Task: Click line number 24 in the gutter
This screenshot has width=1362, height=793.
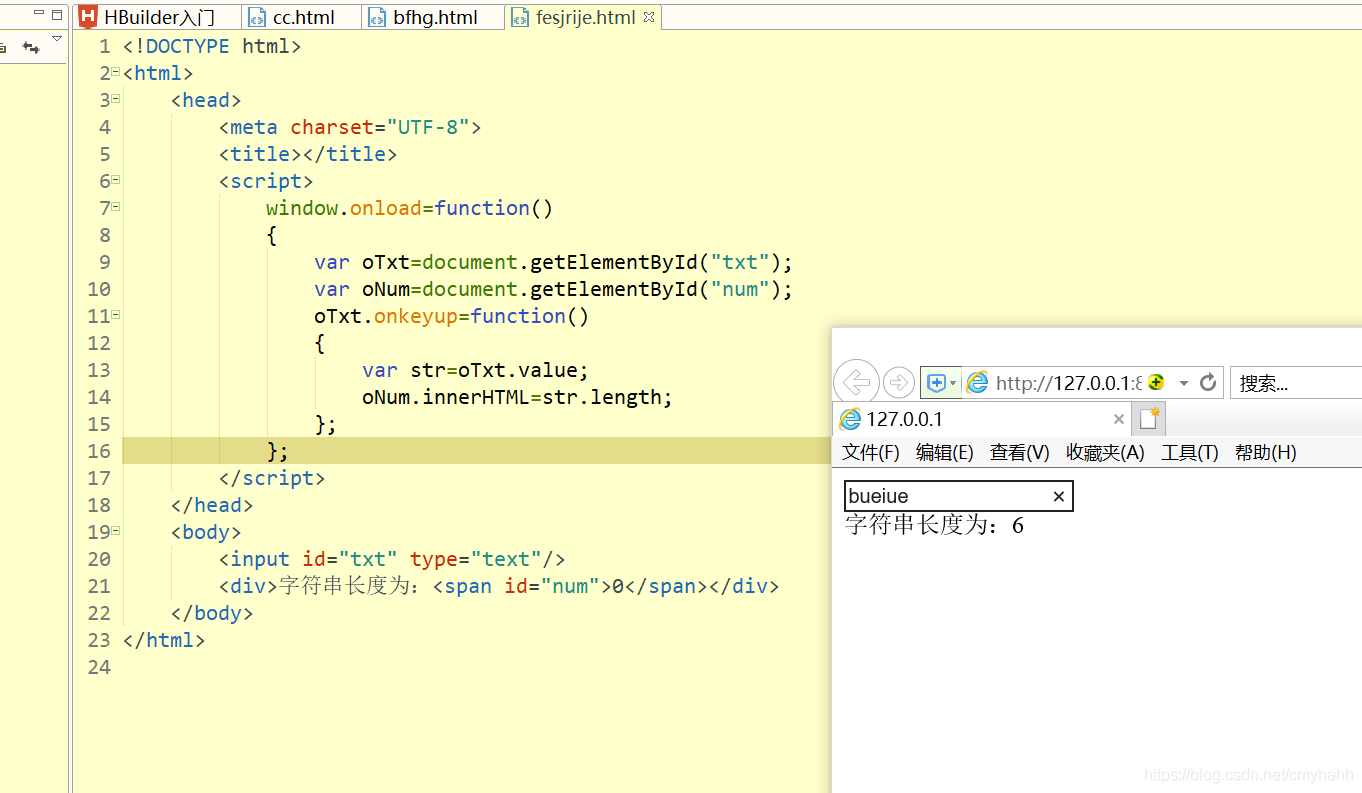Action: (x=99, y=667)
